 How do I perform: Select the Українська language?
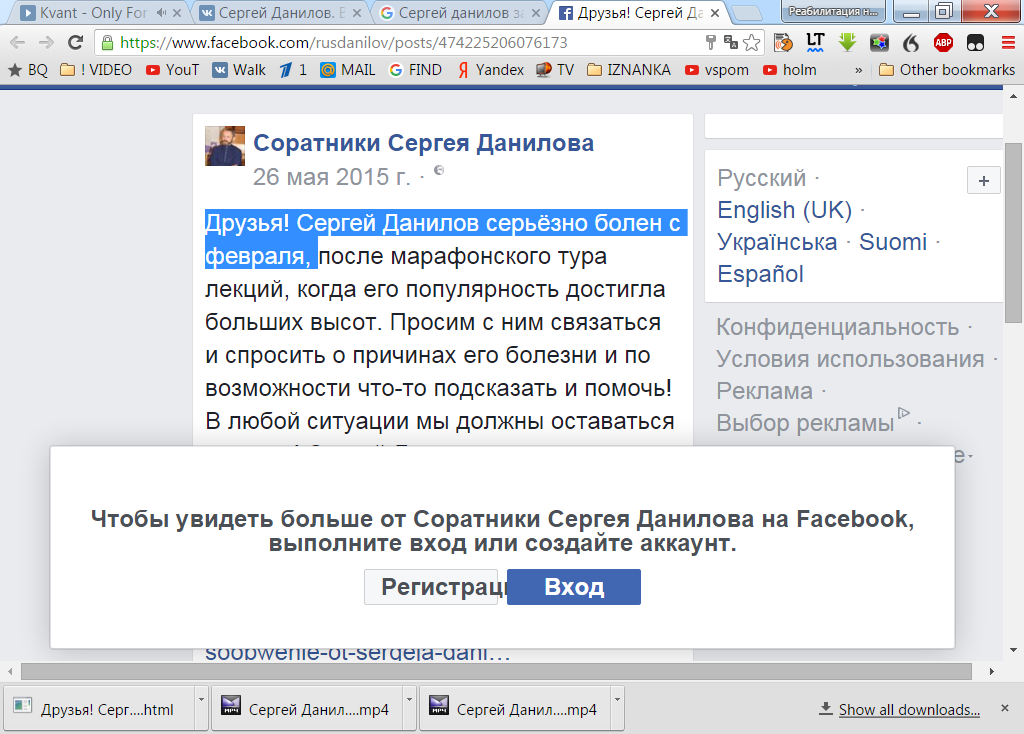click(x=777, y=242)
